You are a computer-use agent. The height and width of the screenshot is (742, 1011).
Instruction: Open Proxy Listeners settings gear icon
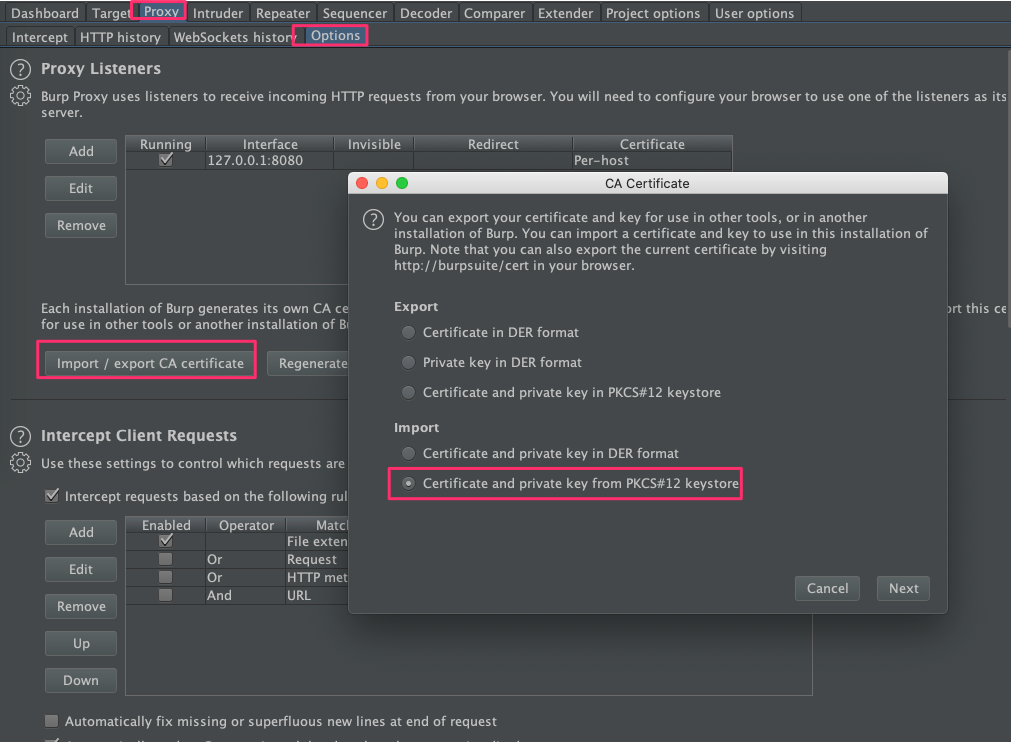(x=20, y=95)
